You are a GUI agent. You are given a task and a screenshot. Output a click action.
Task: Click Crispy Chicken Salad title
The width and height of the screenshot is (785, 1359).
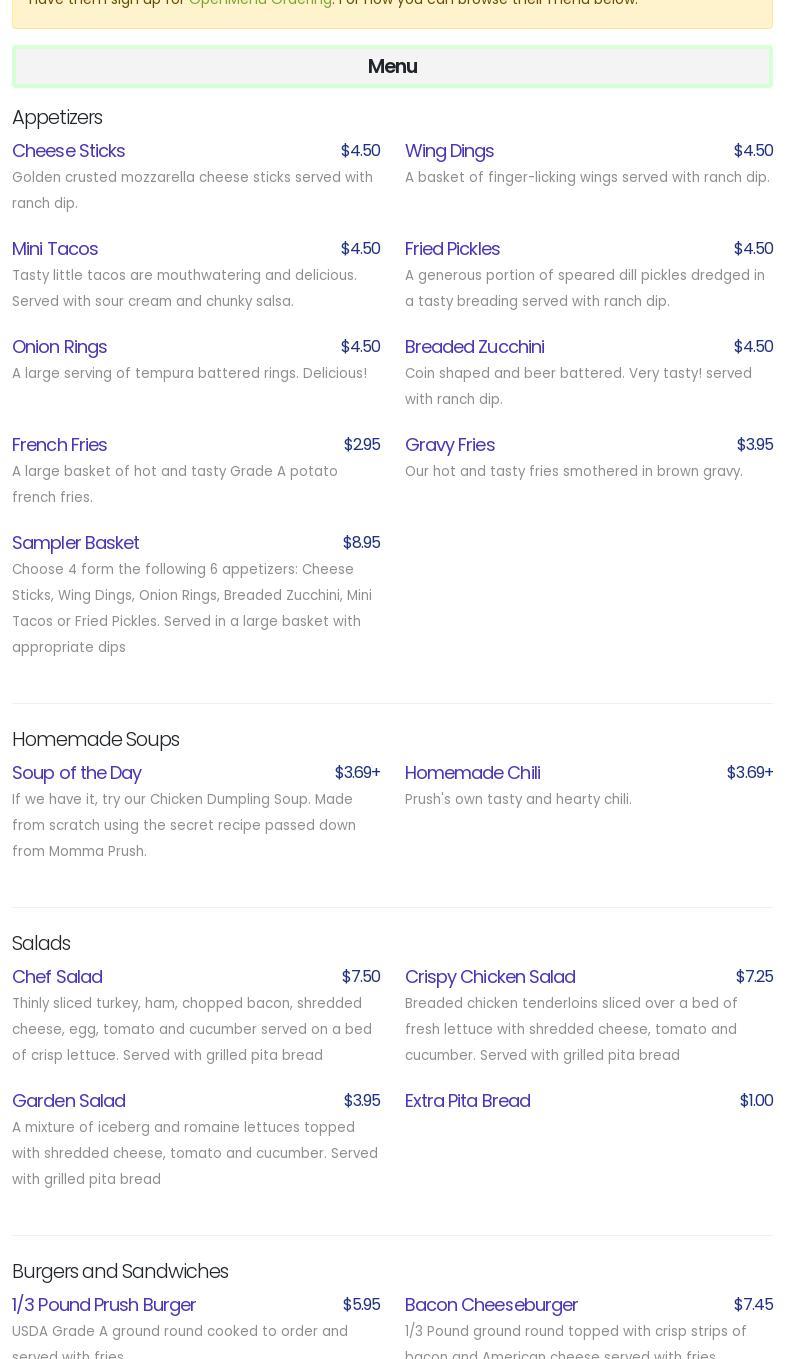point(489,976)
